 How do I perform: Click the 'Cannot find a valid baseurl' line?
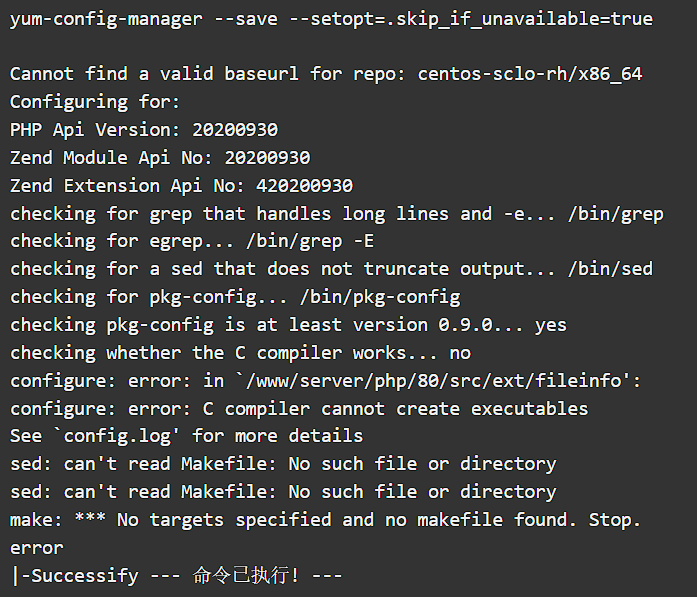tap(326, 74)
